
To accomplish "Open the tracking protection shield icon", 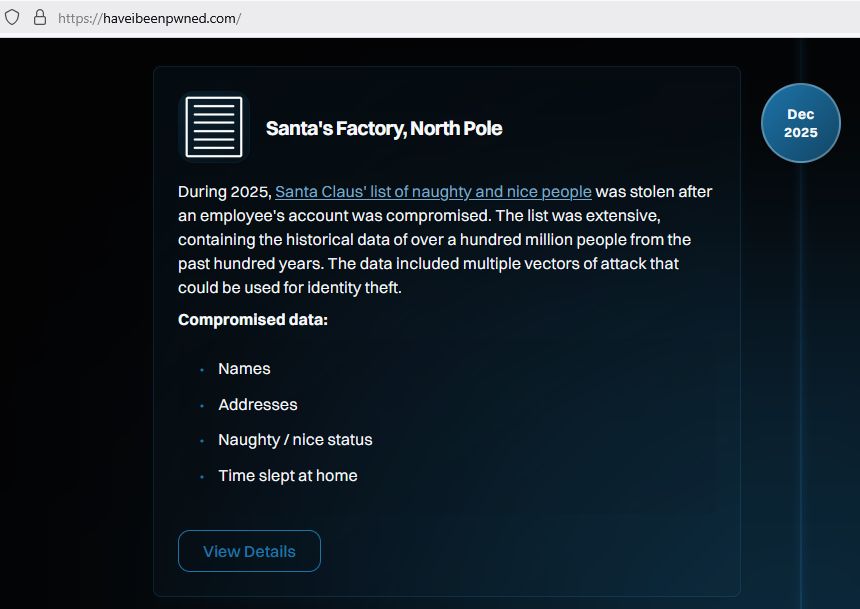I will 14,17.
